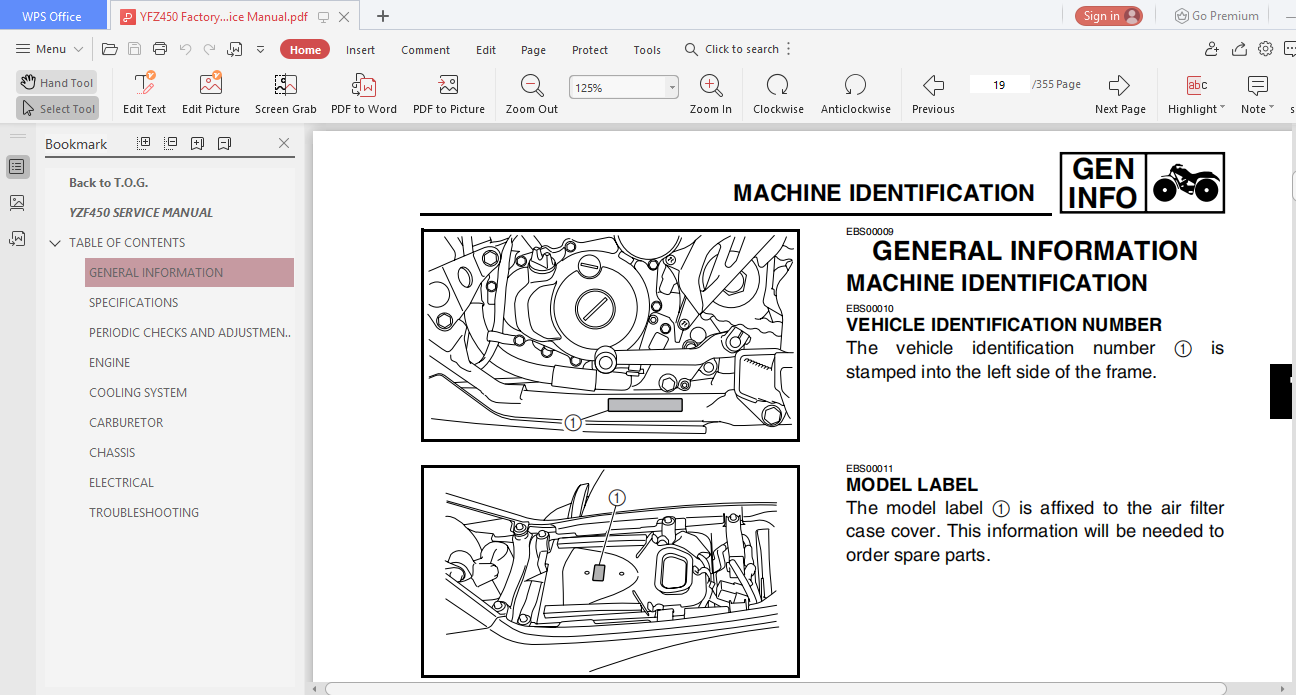Open the more options dots beside search
1296x695 pixels.
[789, 49]
